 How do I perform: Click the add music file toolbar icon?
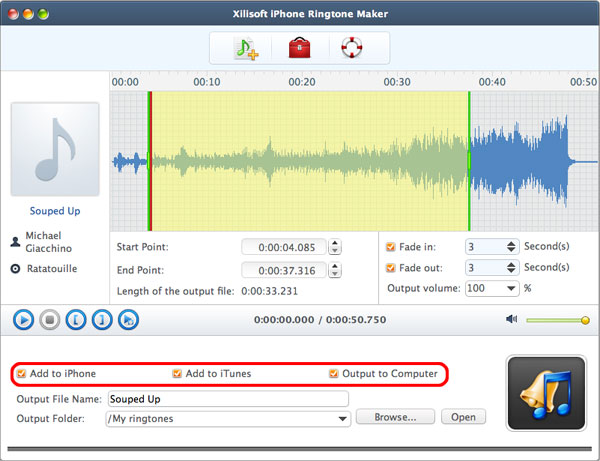point(246,48)
